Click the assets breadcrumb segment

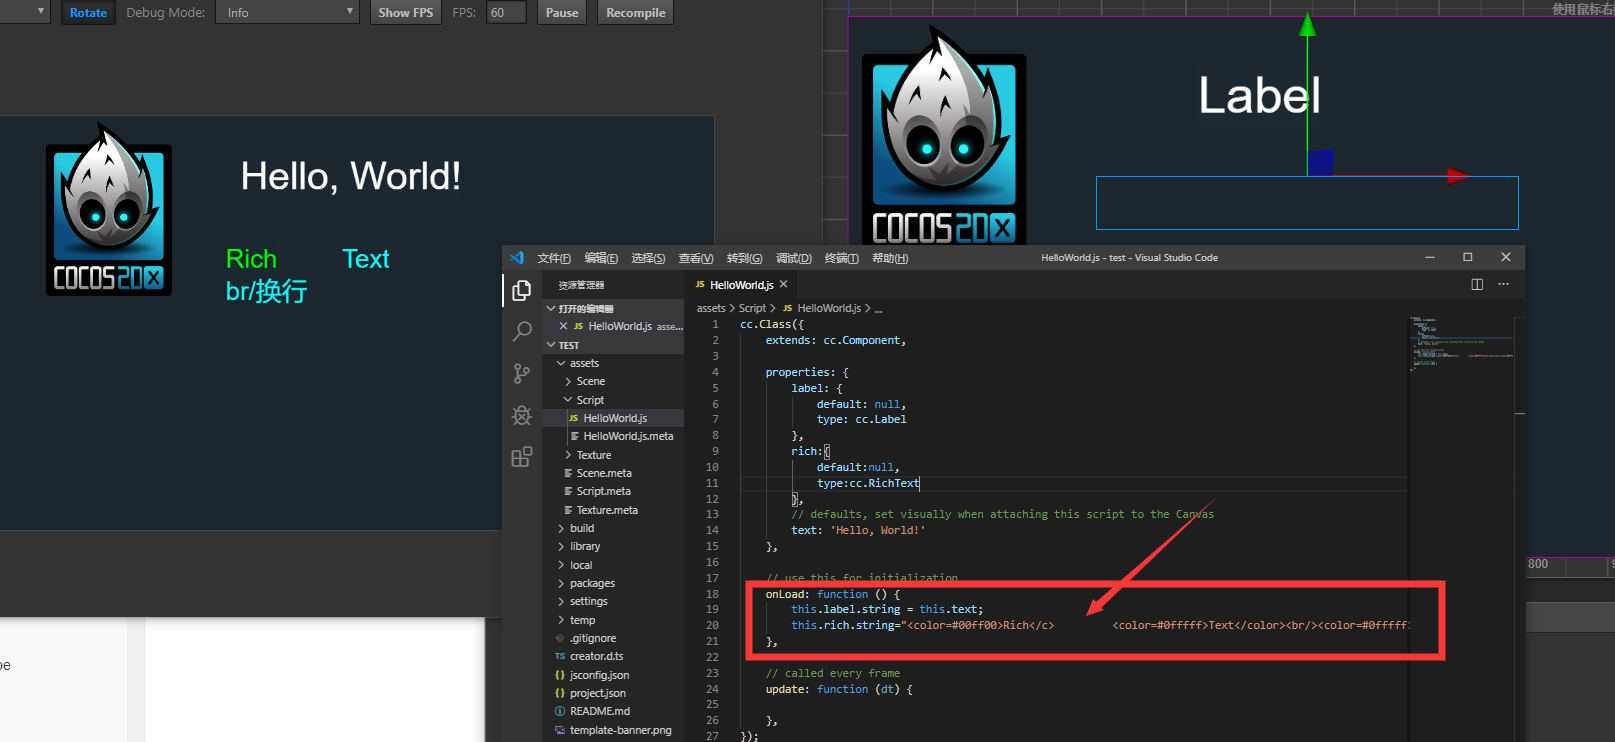tap(711, 308)
